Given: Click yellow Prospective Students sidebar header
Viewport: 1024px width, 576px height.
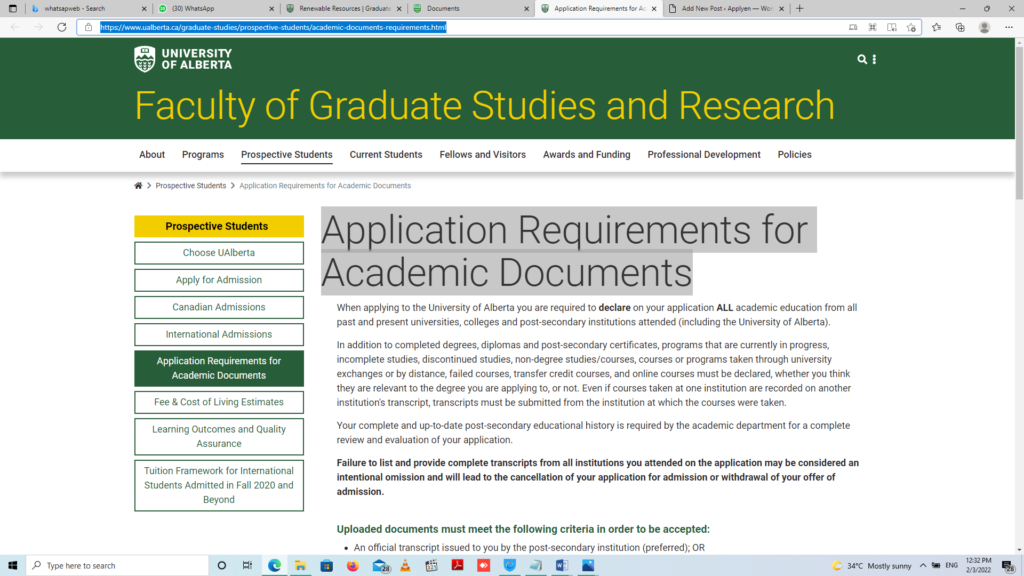Looking at the screenshot, I should [x=219, y=226].
